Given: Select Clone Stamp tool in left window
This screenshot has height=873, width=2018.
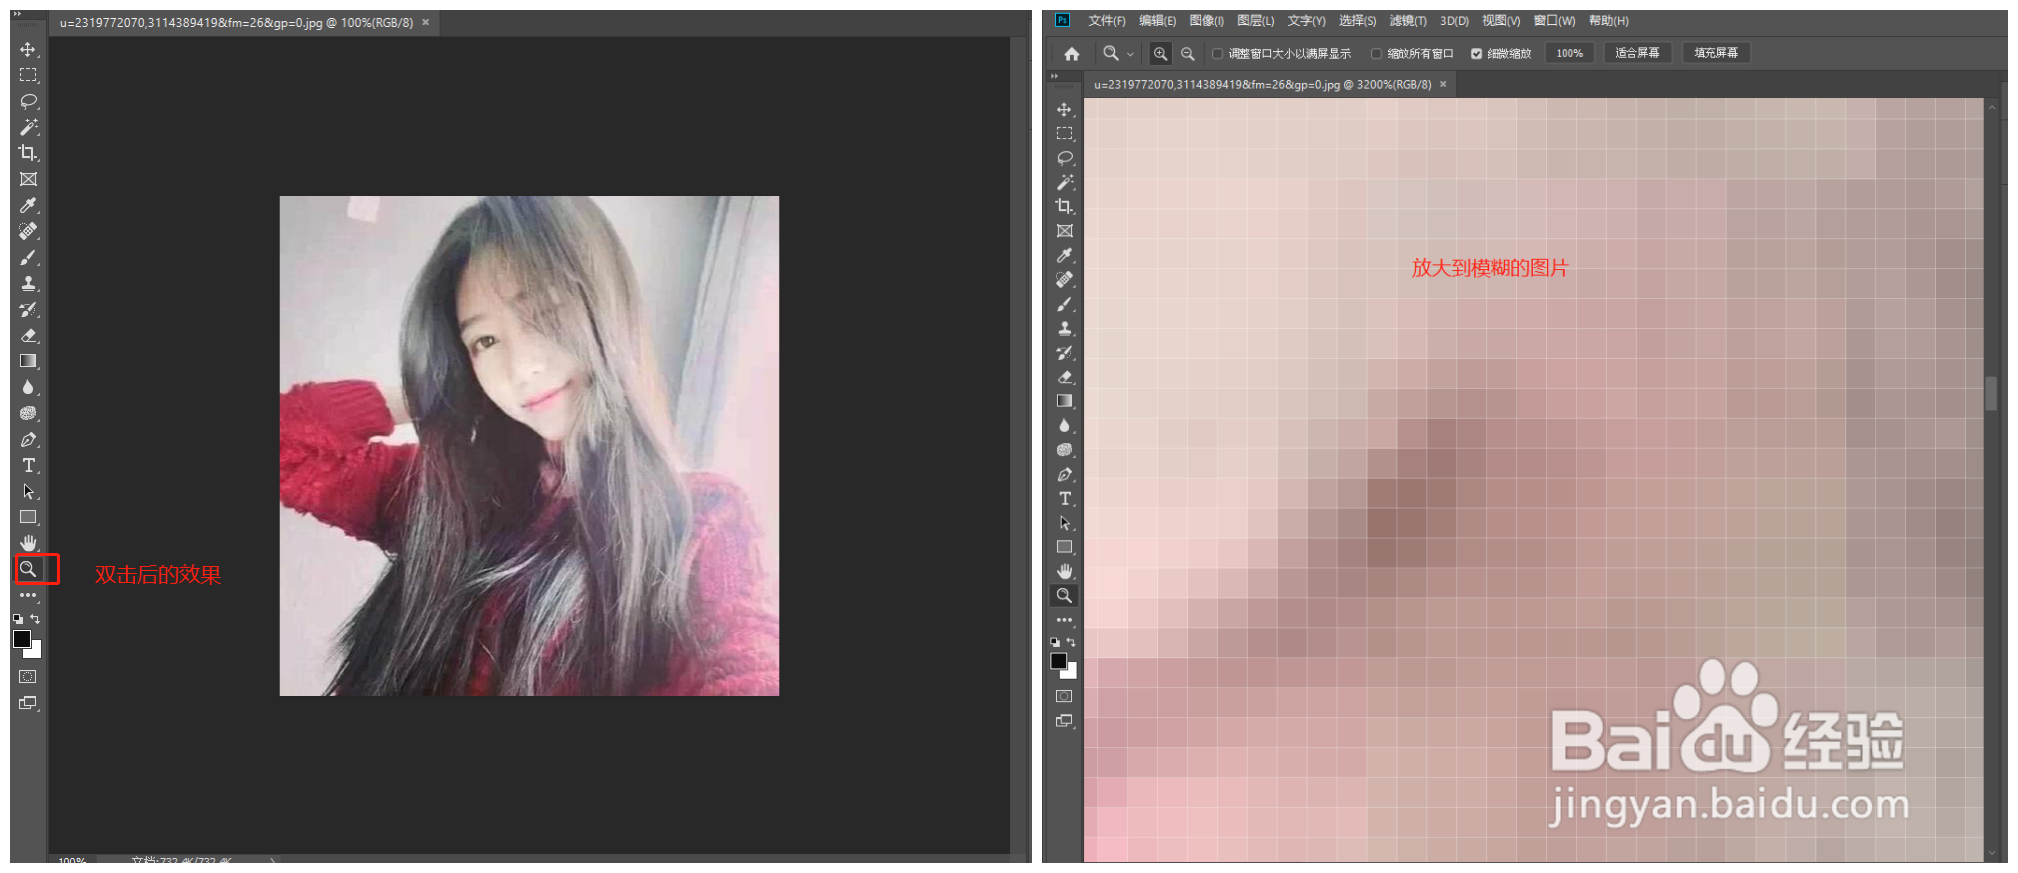Looking at the screenshot, I should coord(28,283).
